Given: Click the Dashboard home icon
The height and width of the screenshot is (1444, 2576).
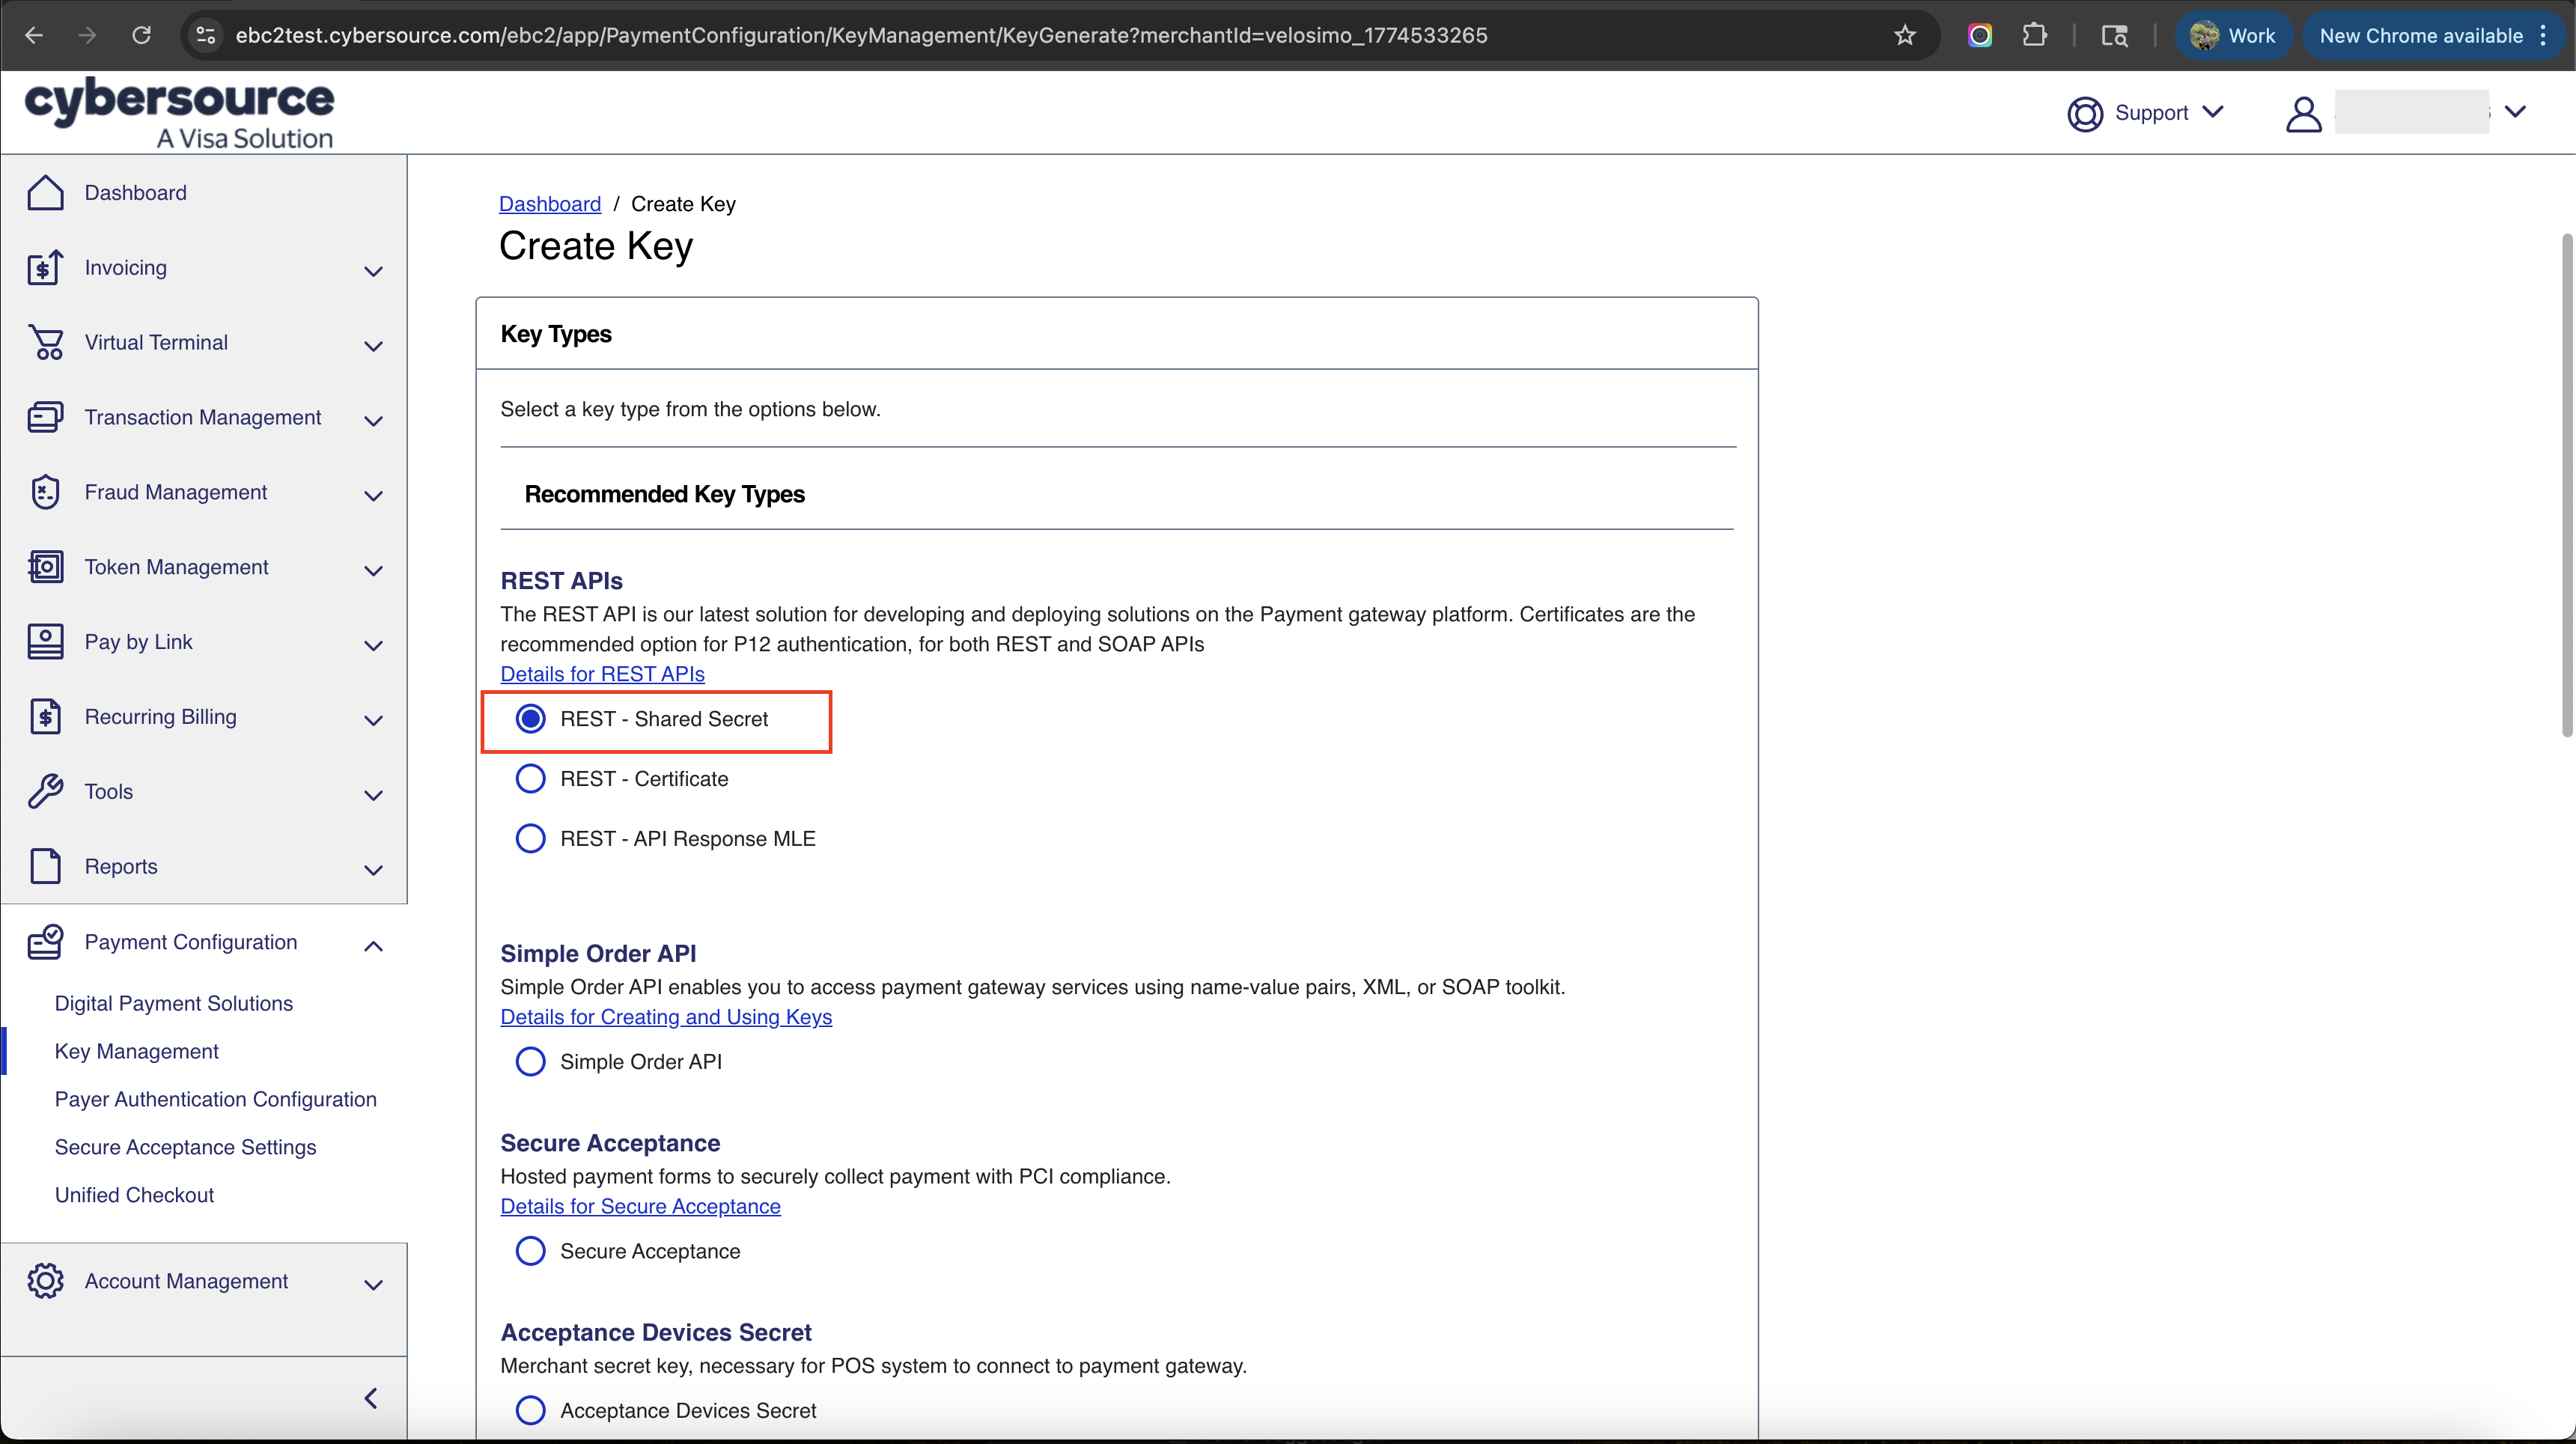Looking at the screenshot, I should pyautogui.click(x=45, y=193).
